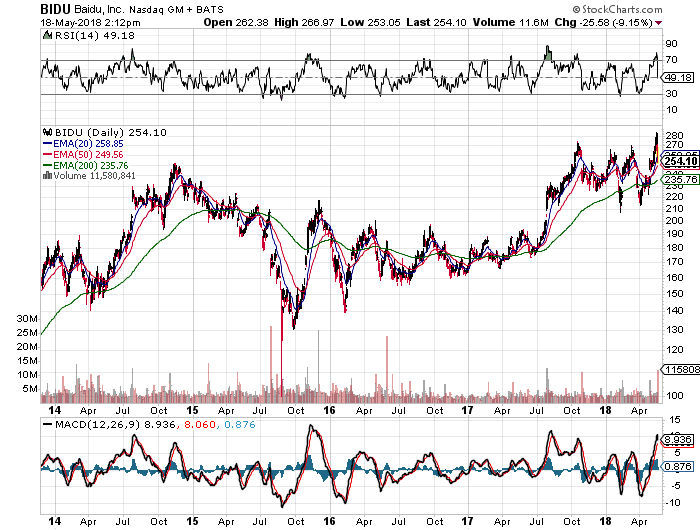Click the 140 price axis label
Image resolution: width=700 pixels, height=530 pixels.
pos(674,311)
